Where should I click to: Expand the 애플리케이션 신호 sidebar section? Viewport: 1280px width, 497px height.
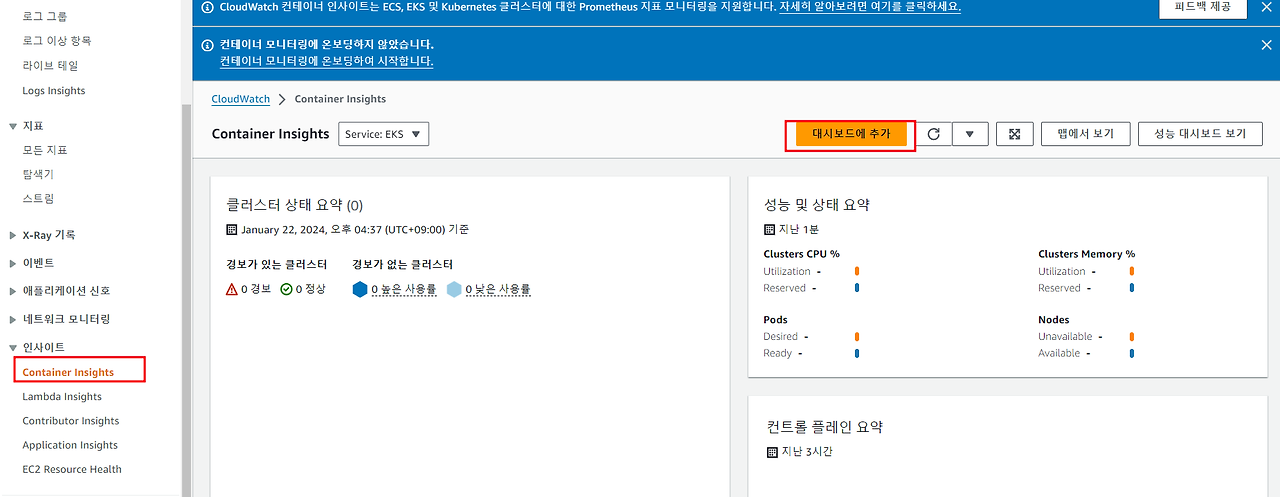(x=13, y=291)
